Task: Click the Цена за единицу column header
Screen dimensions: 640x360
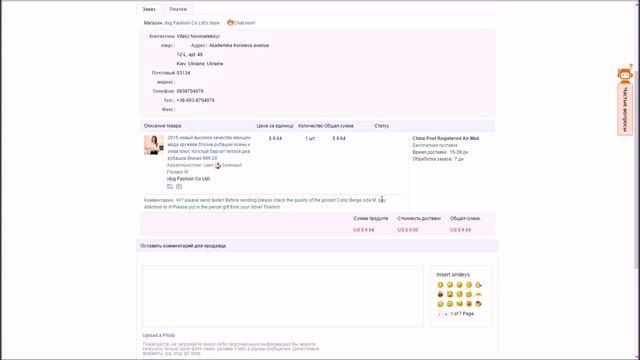Action: click(275, 126)
